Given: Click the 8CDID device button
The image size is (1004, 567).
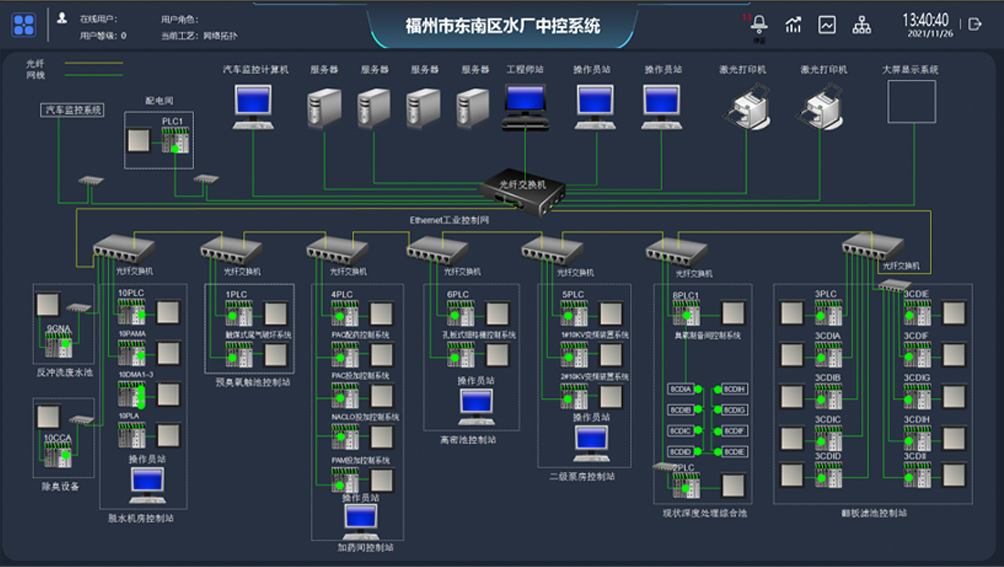Looking at the screenshot, I should pos(681,451).
